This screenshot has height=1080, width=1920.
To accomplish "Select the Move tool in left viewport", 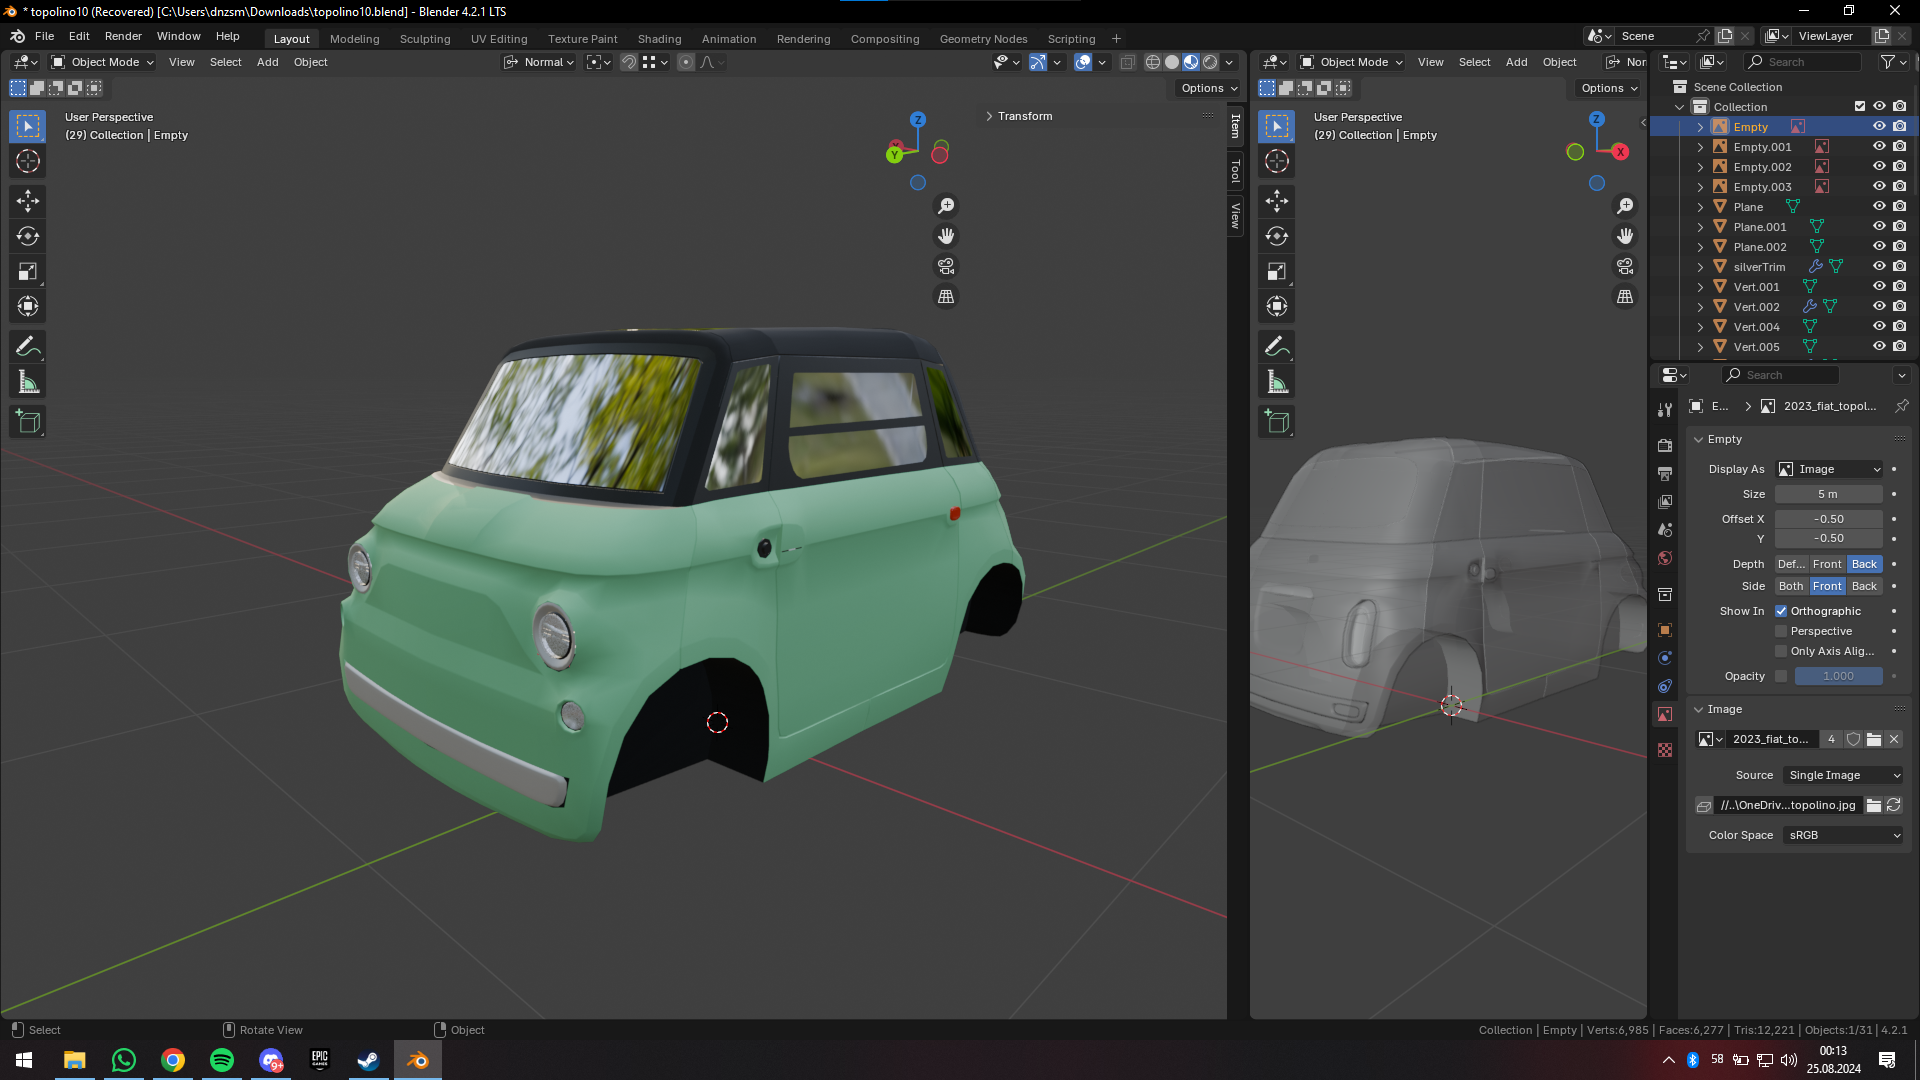I will point(28,201).
